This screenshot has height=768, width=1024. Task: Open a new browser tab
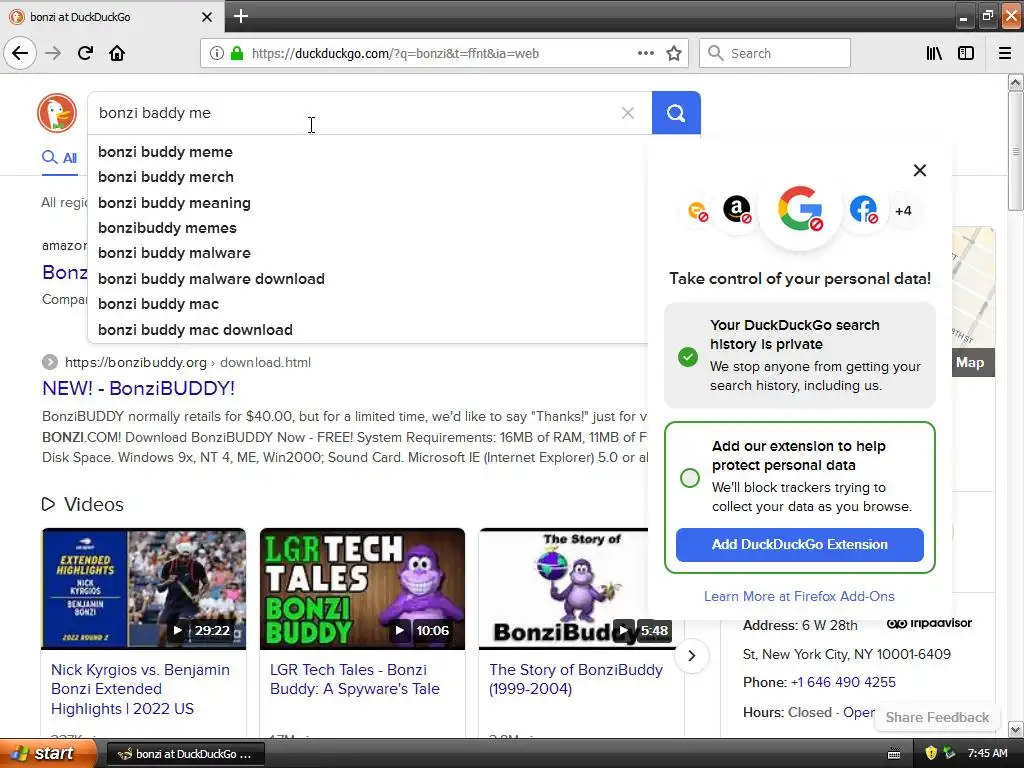coord(240,16)
